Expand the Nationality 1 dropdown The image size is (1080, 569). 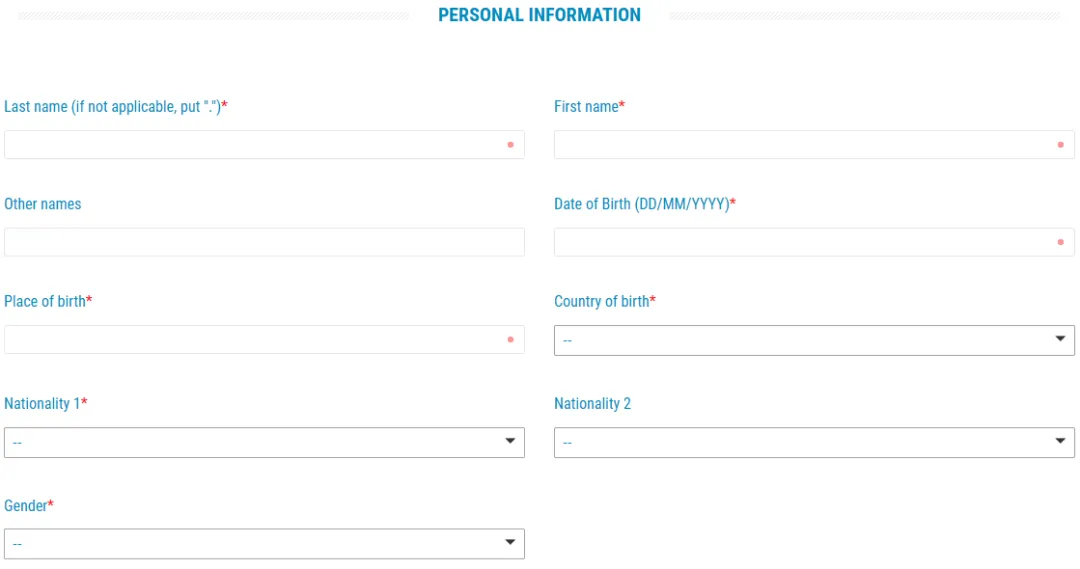(264, 442)
